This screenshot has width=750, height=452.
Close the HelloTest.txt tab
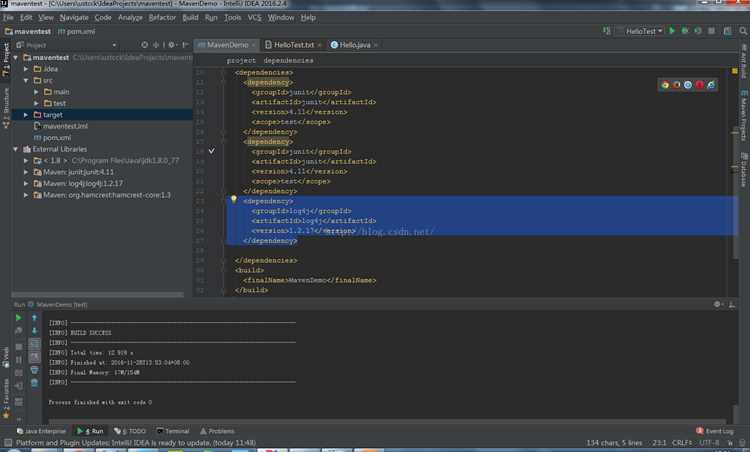click(320, 45)
